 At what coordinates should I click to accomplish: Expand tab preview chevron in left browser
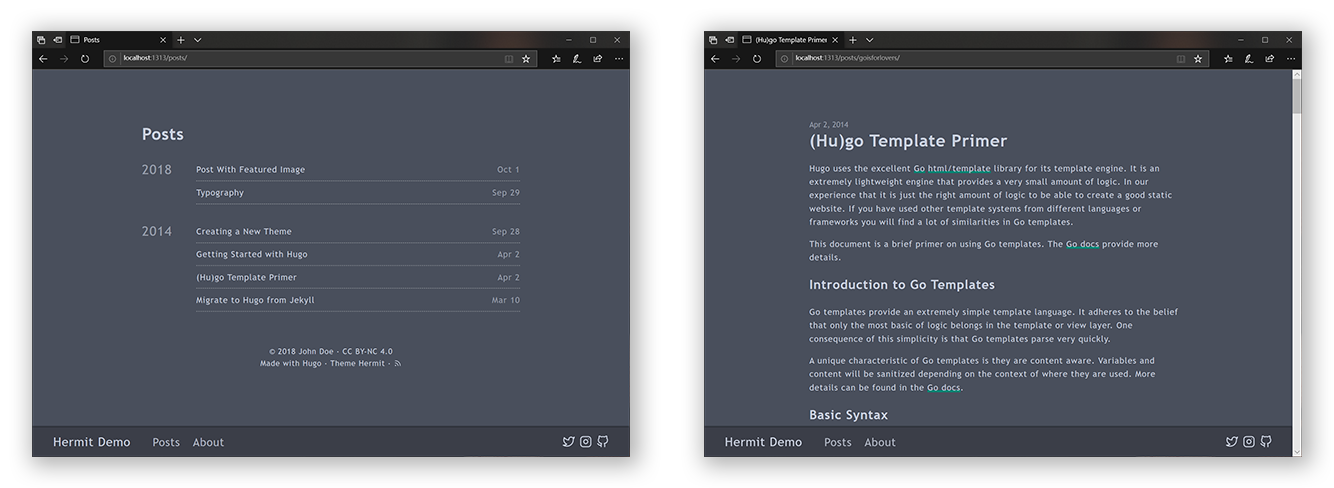tap(197, 40)
